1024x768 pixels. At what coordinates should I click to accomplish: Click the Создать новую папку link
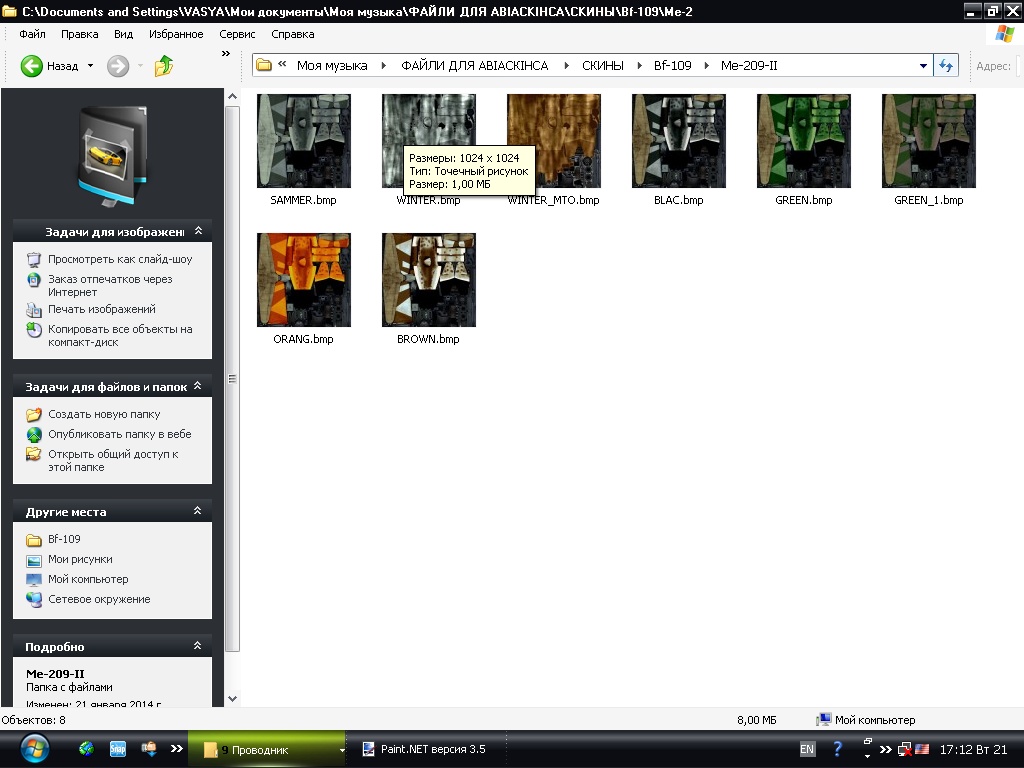[104, 414]
